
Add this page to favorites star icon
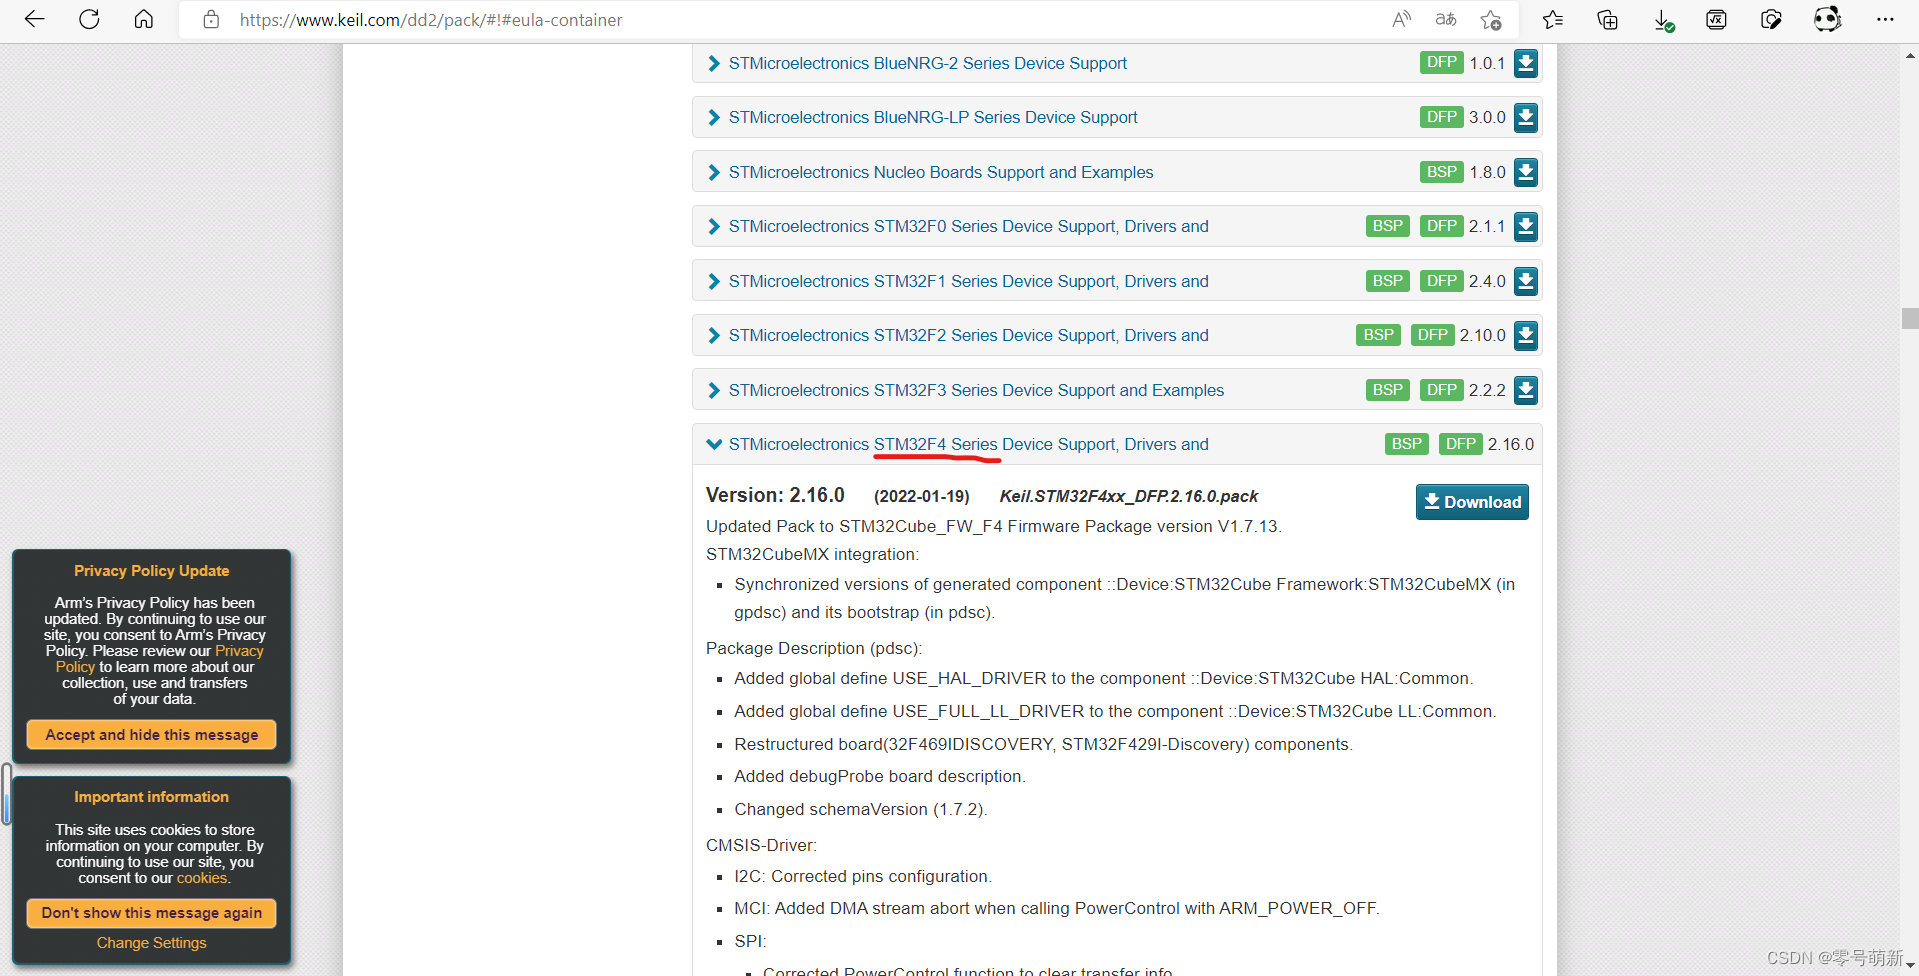(x=1491, y=19)
